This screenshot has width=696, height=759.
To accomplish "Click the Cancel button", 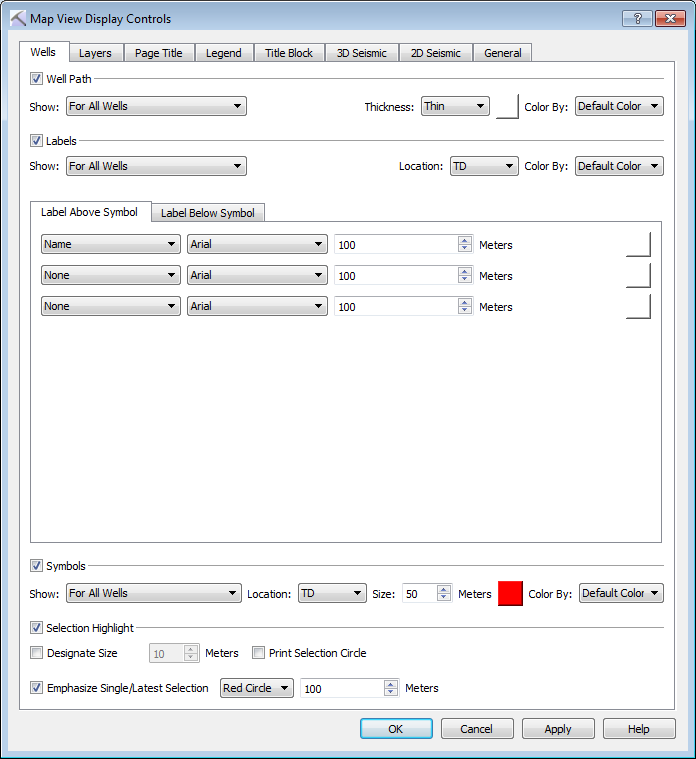I will 477,729.
